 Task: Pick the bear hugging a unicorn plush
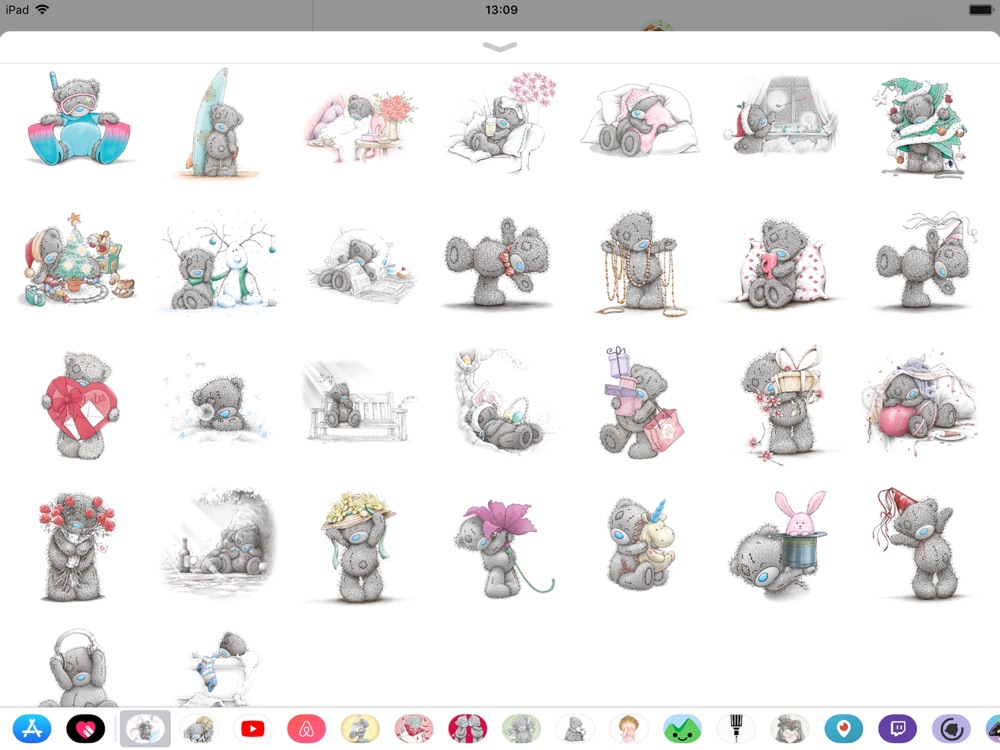tap(642, 543)
